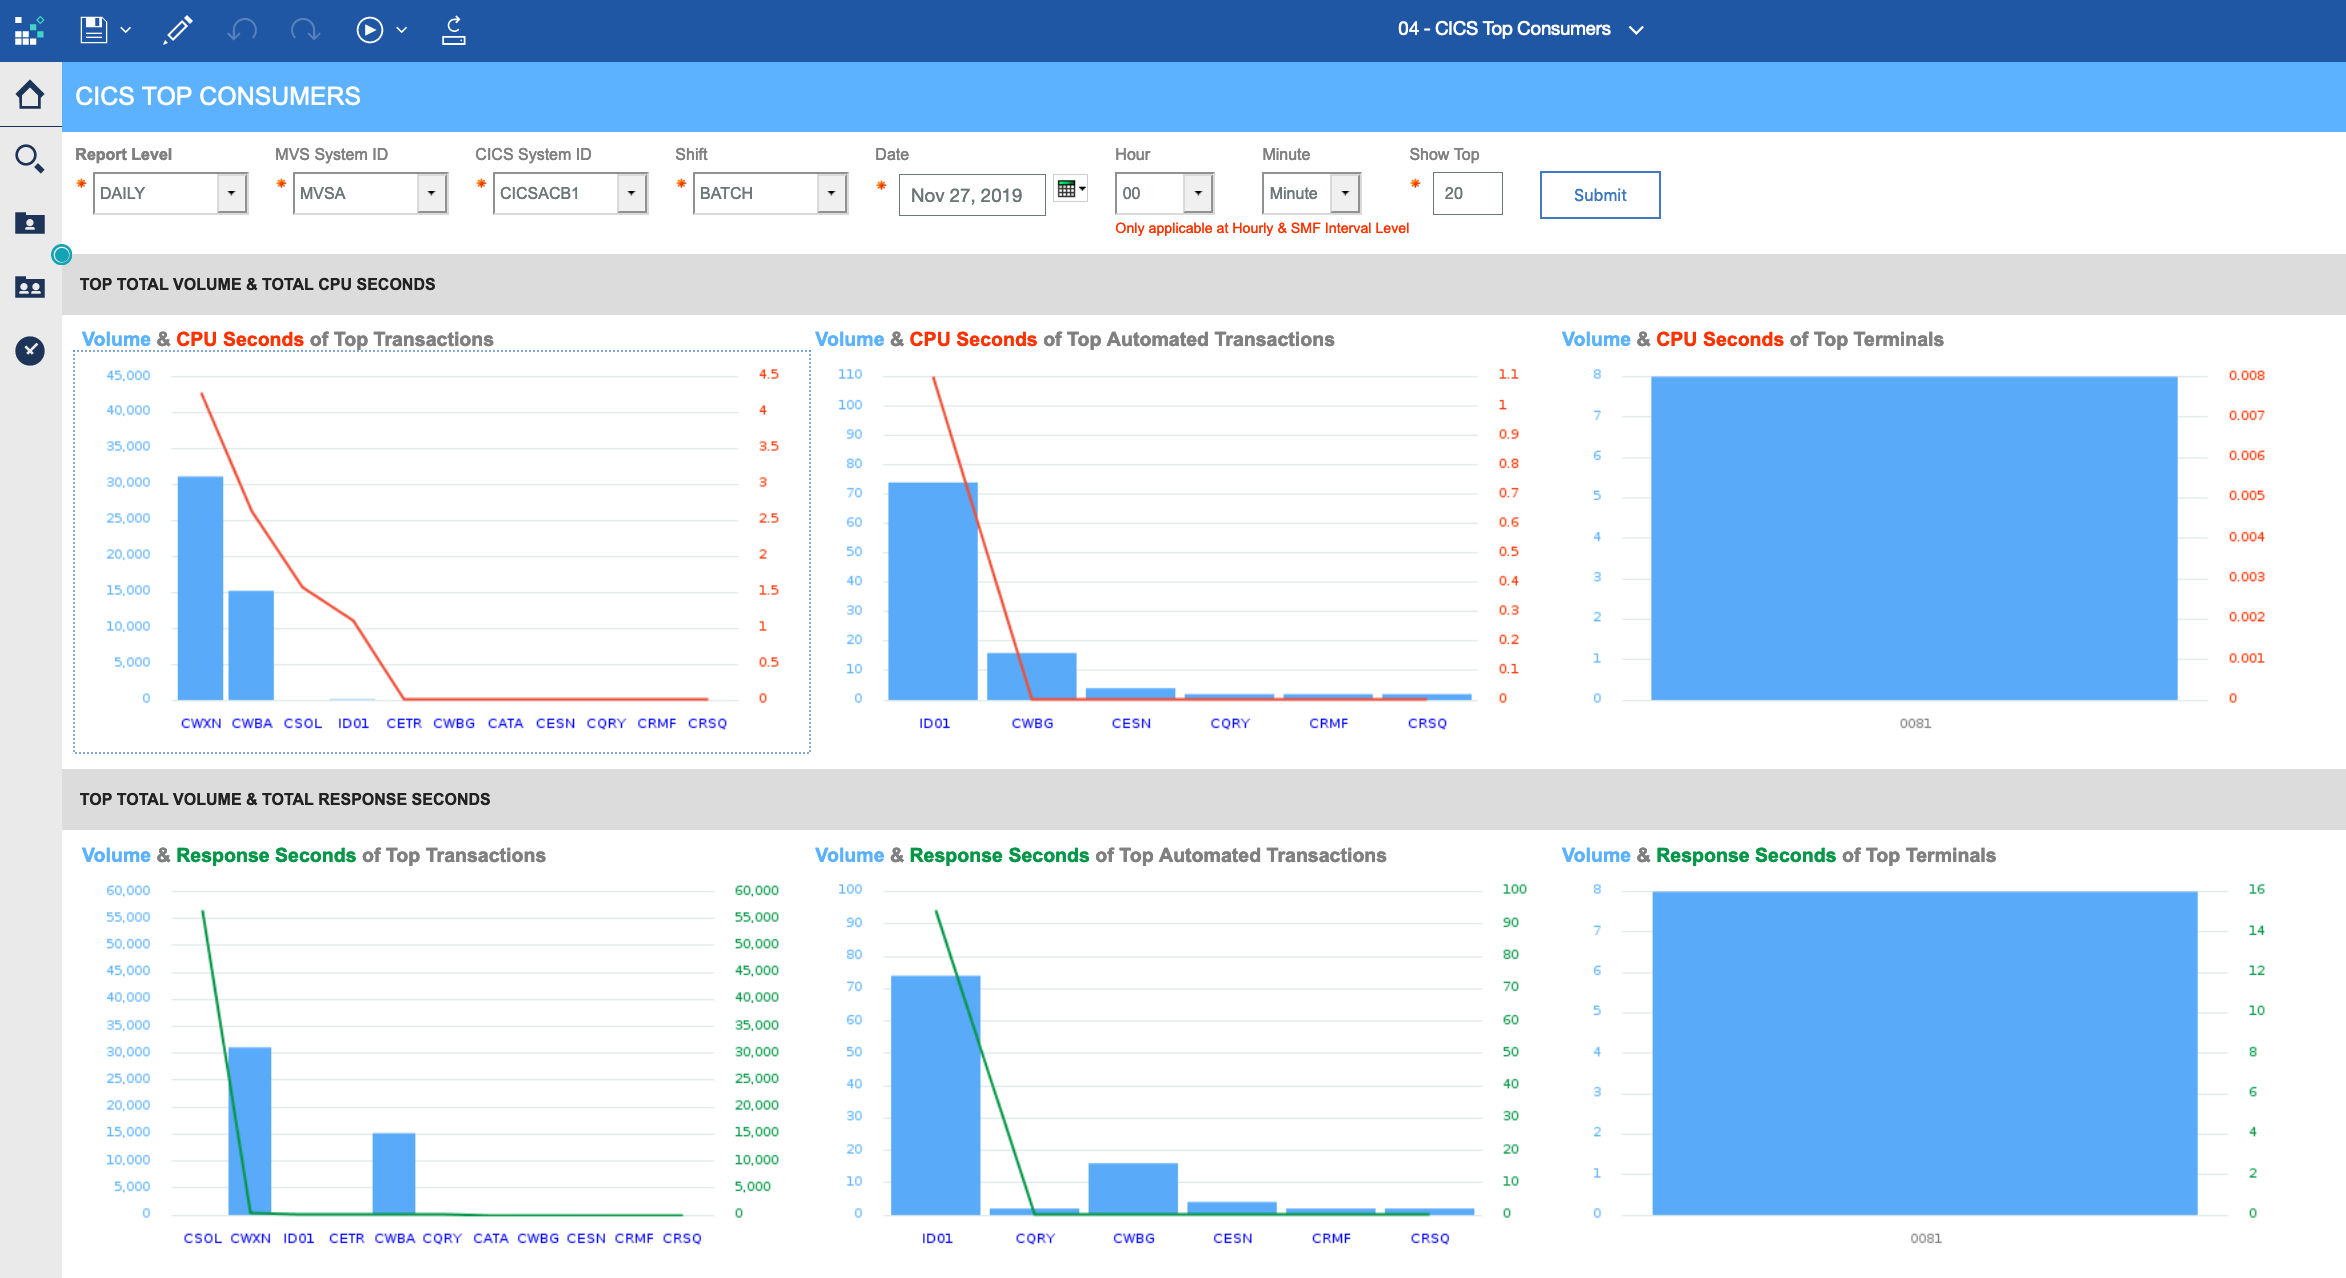Open the application logo menu icon
Image resolution: width=2346 pixels, height=1278 pixels.
[29, 30]
